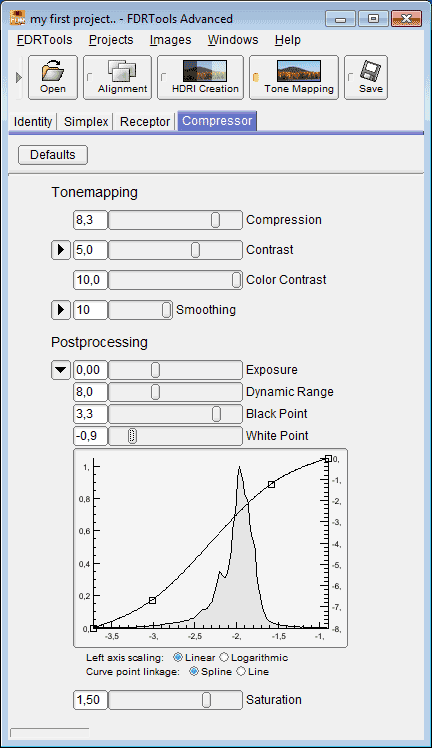Select top-right curve control point in graph

(x=328, y=458)
